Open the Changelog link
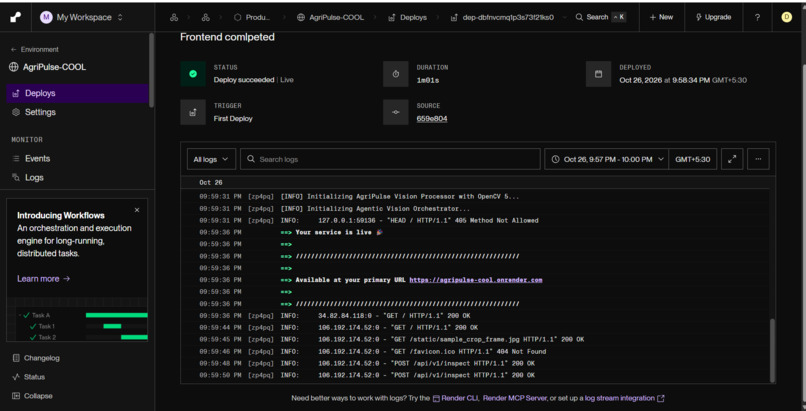Viewport: 806px width, 411px height. 36,358
